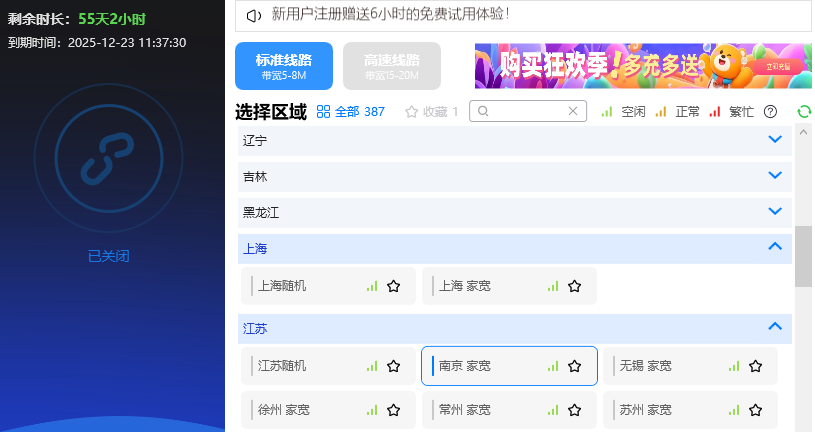The image size is (815, 432).
Task: Open the 收藏 favorites list
Action: [431, 112]
